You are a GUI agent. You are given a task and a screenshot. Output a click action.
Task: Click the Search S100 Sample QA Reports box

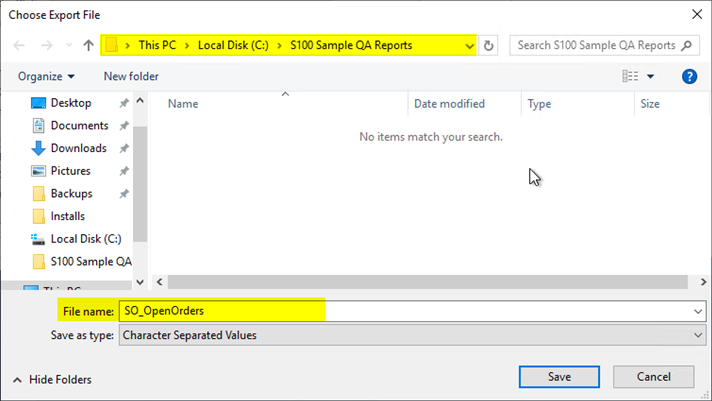(597, 46)
